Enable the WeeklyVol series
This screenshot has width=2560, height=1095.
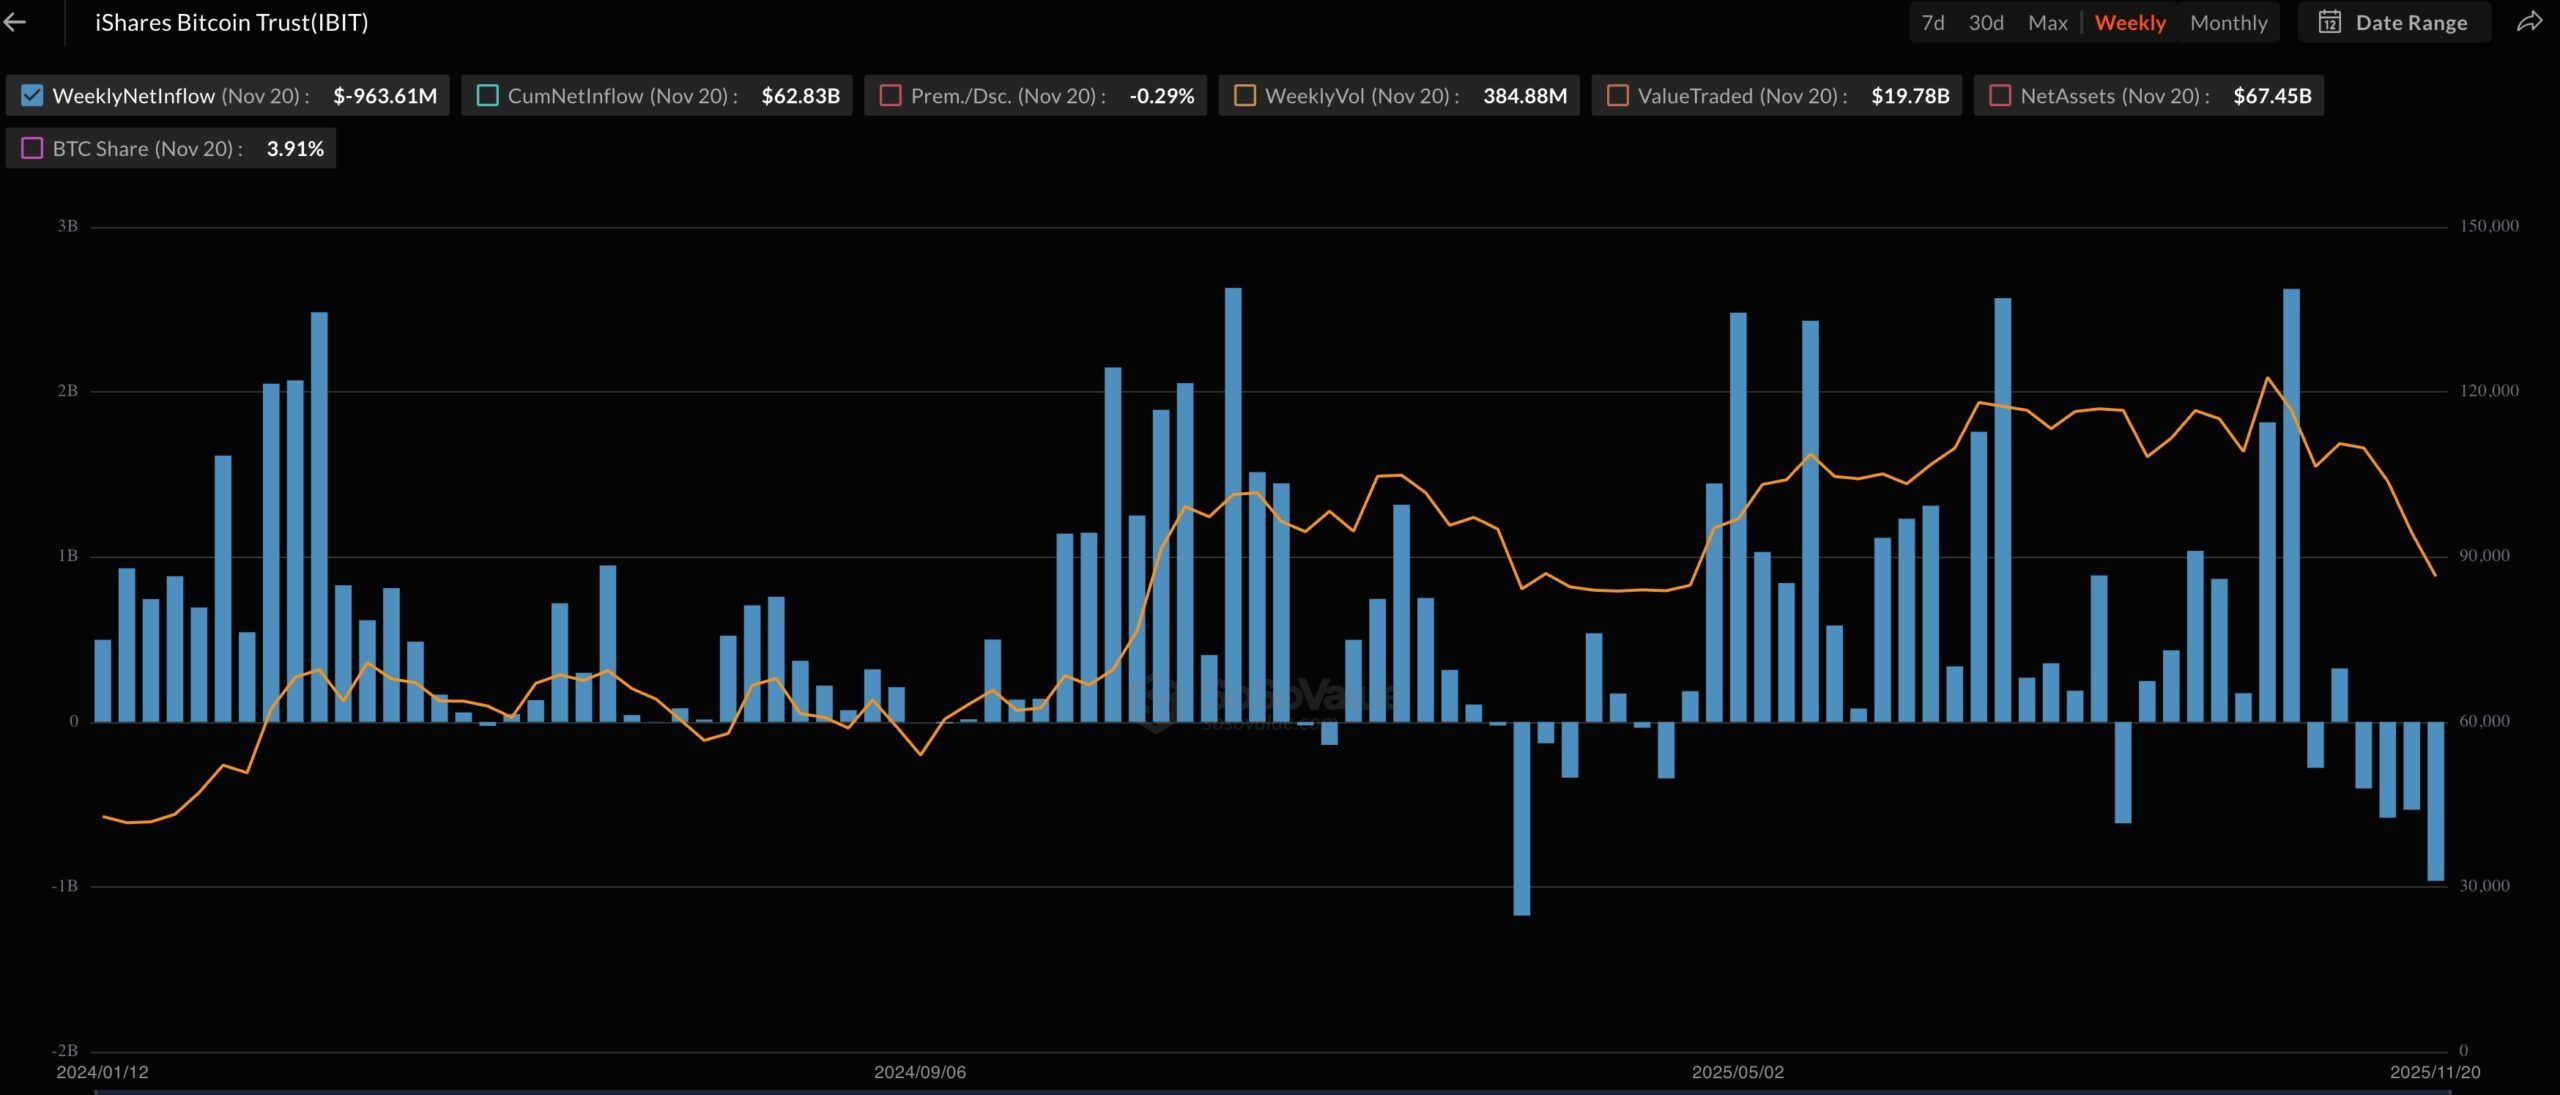tap(1243, 95)
